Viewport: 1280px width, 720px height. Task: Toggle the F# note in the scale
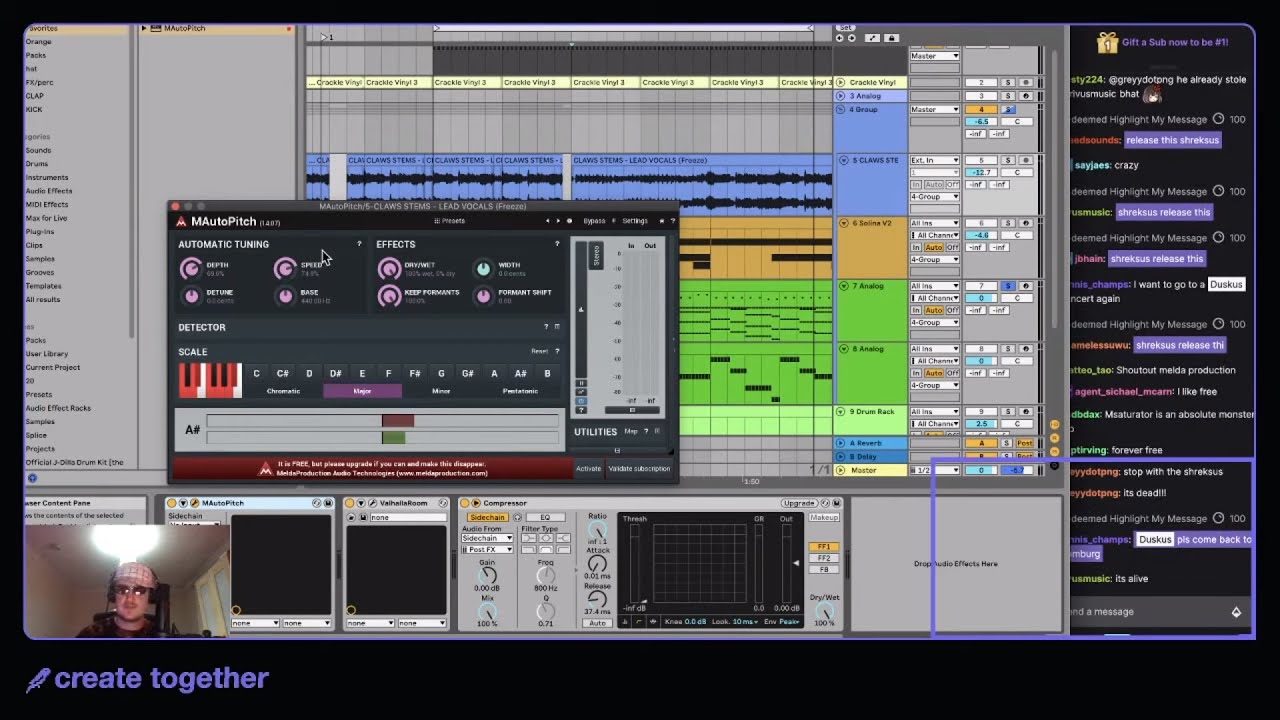point(414,373)
